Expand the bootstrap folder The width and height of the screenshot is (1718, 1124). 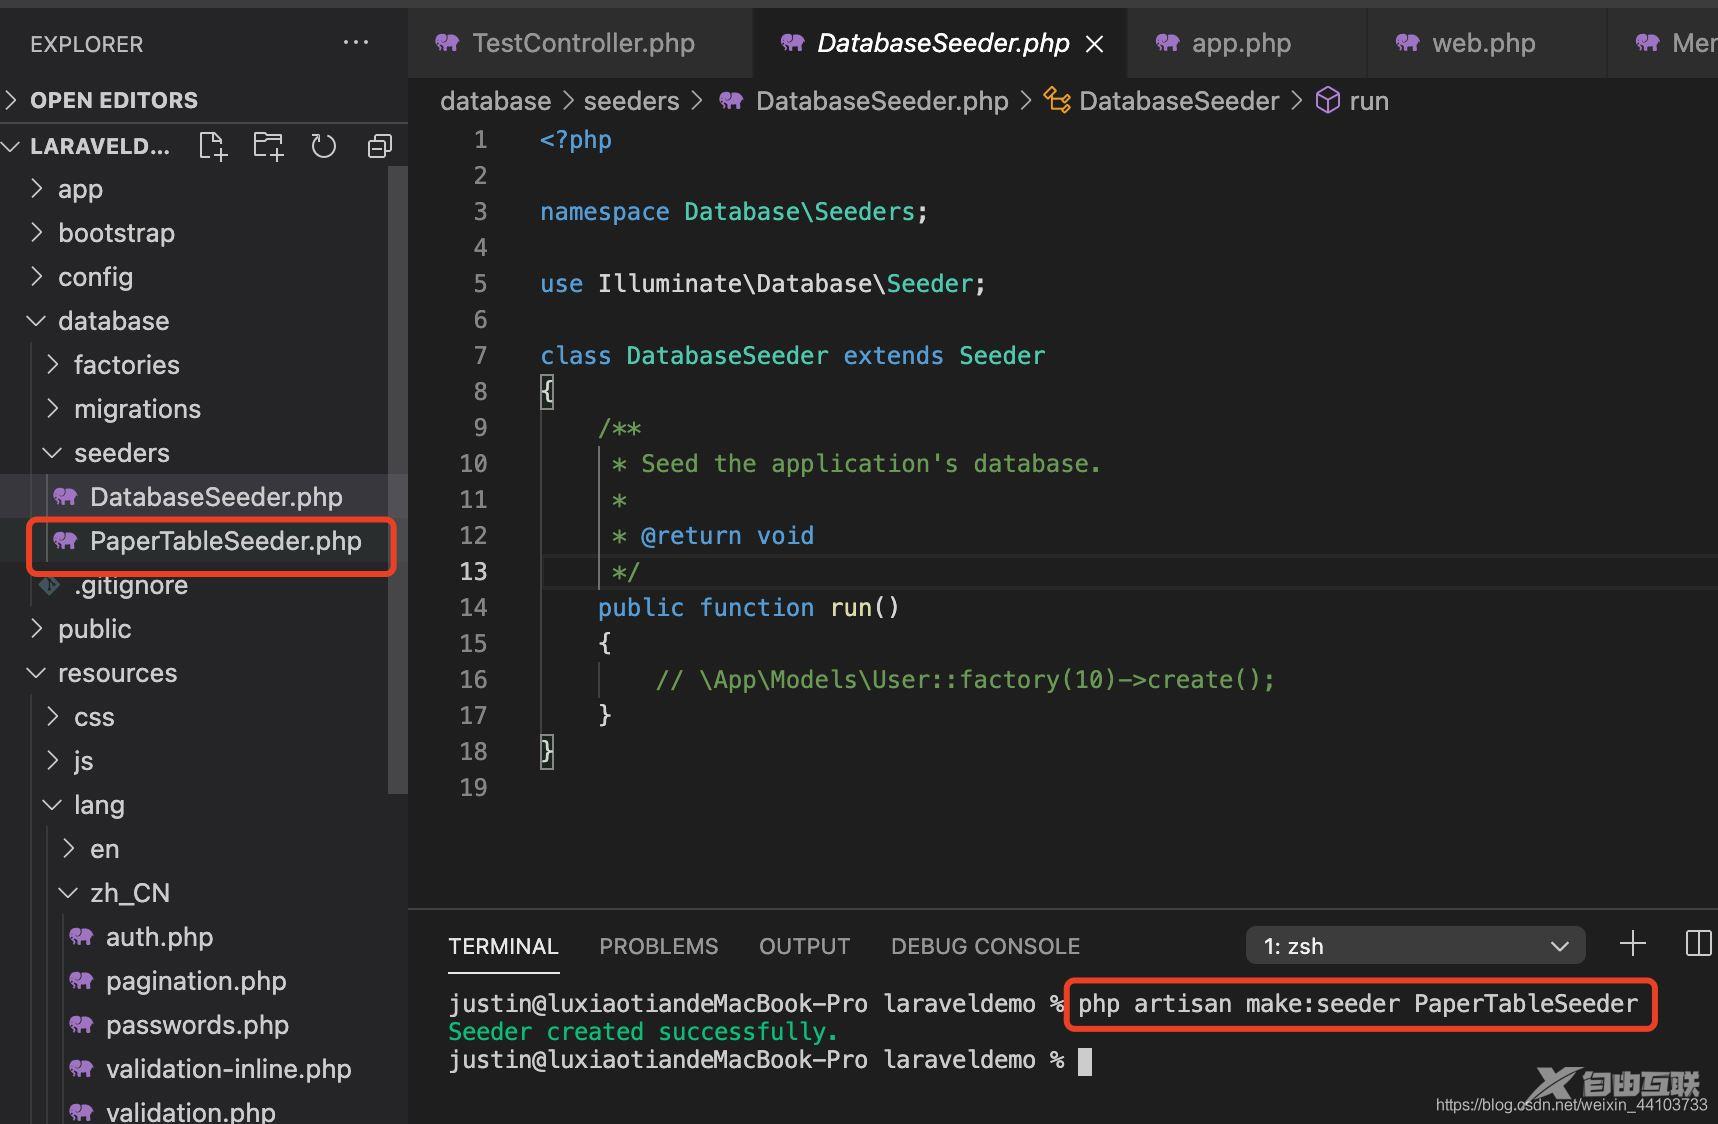tap(37, 232)
